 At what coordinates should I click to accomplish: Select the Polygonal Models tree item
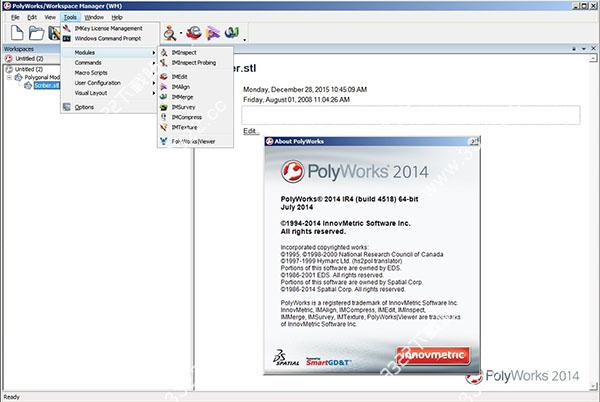click(42, 77)
